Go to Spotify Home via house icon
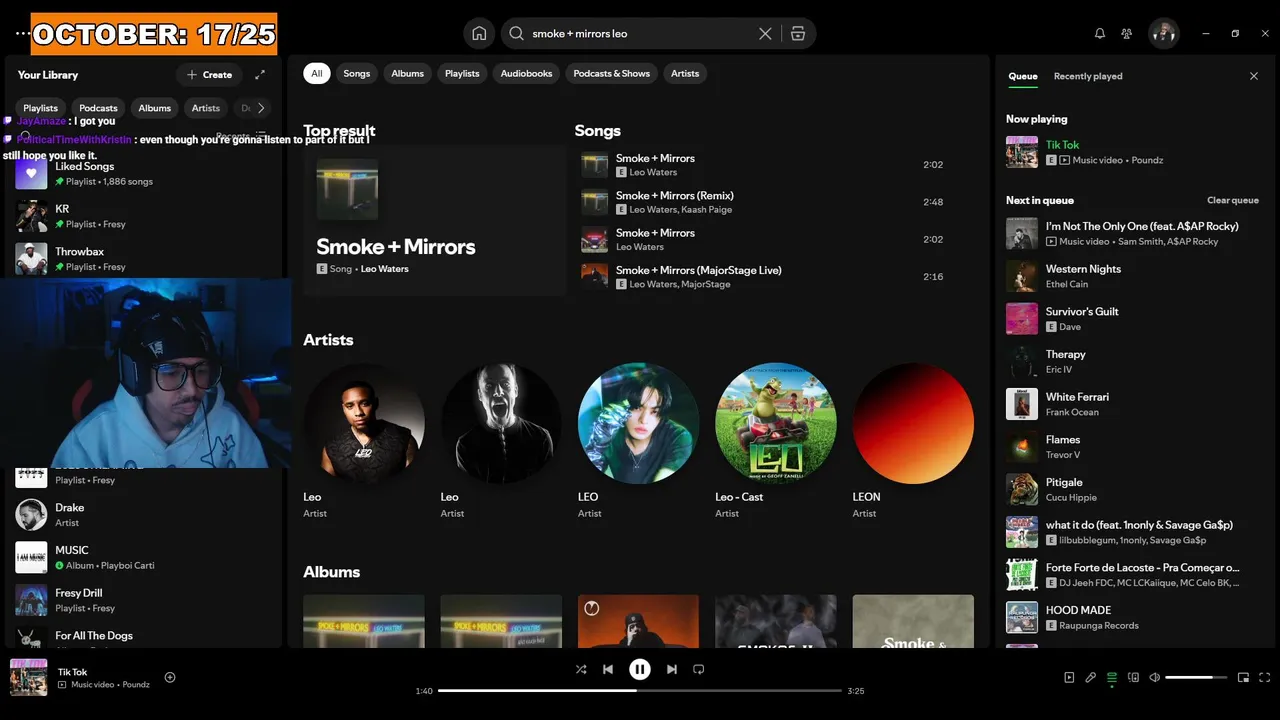This screenshot has width=1280, height=720. [x=479, y=33]
